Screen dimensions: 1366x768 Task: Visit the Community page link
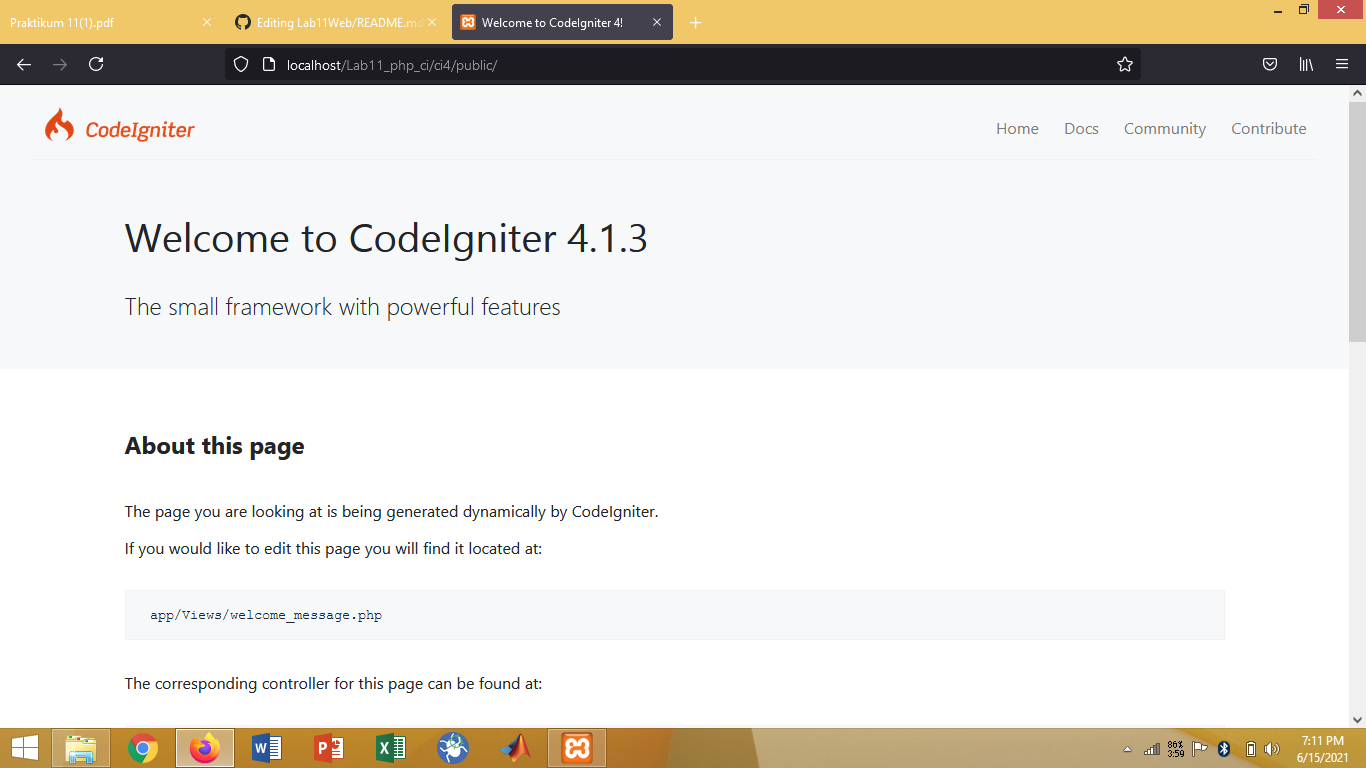[x=1164, y=128]
